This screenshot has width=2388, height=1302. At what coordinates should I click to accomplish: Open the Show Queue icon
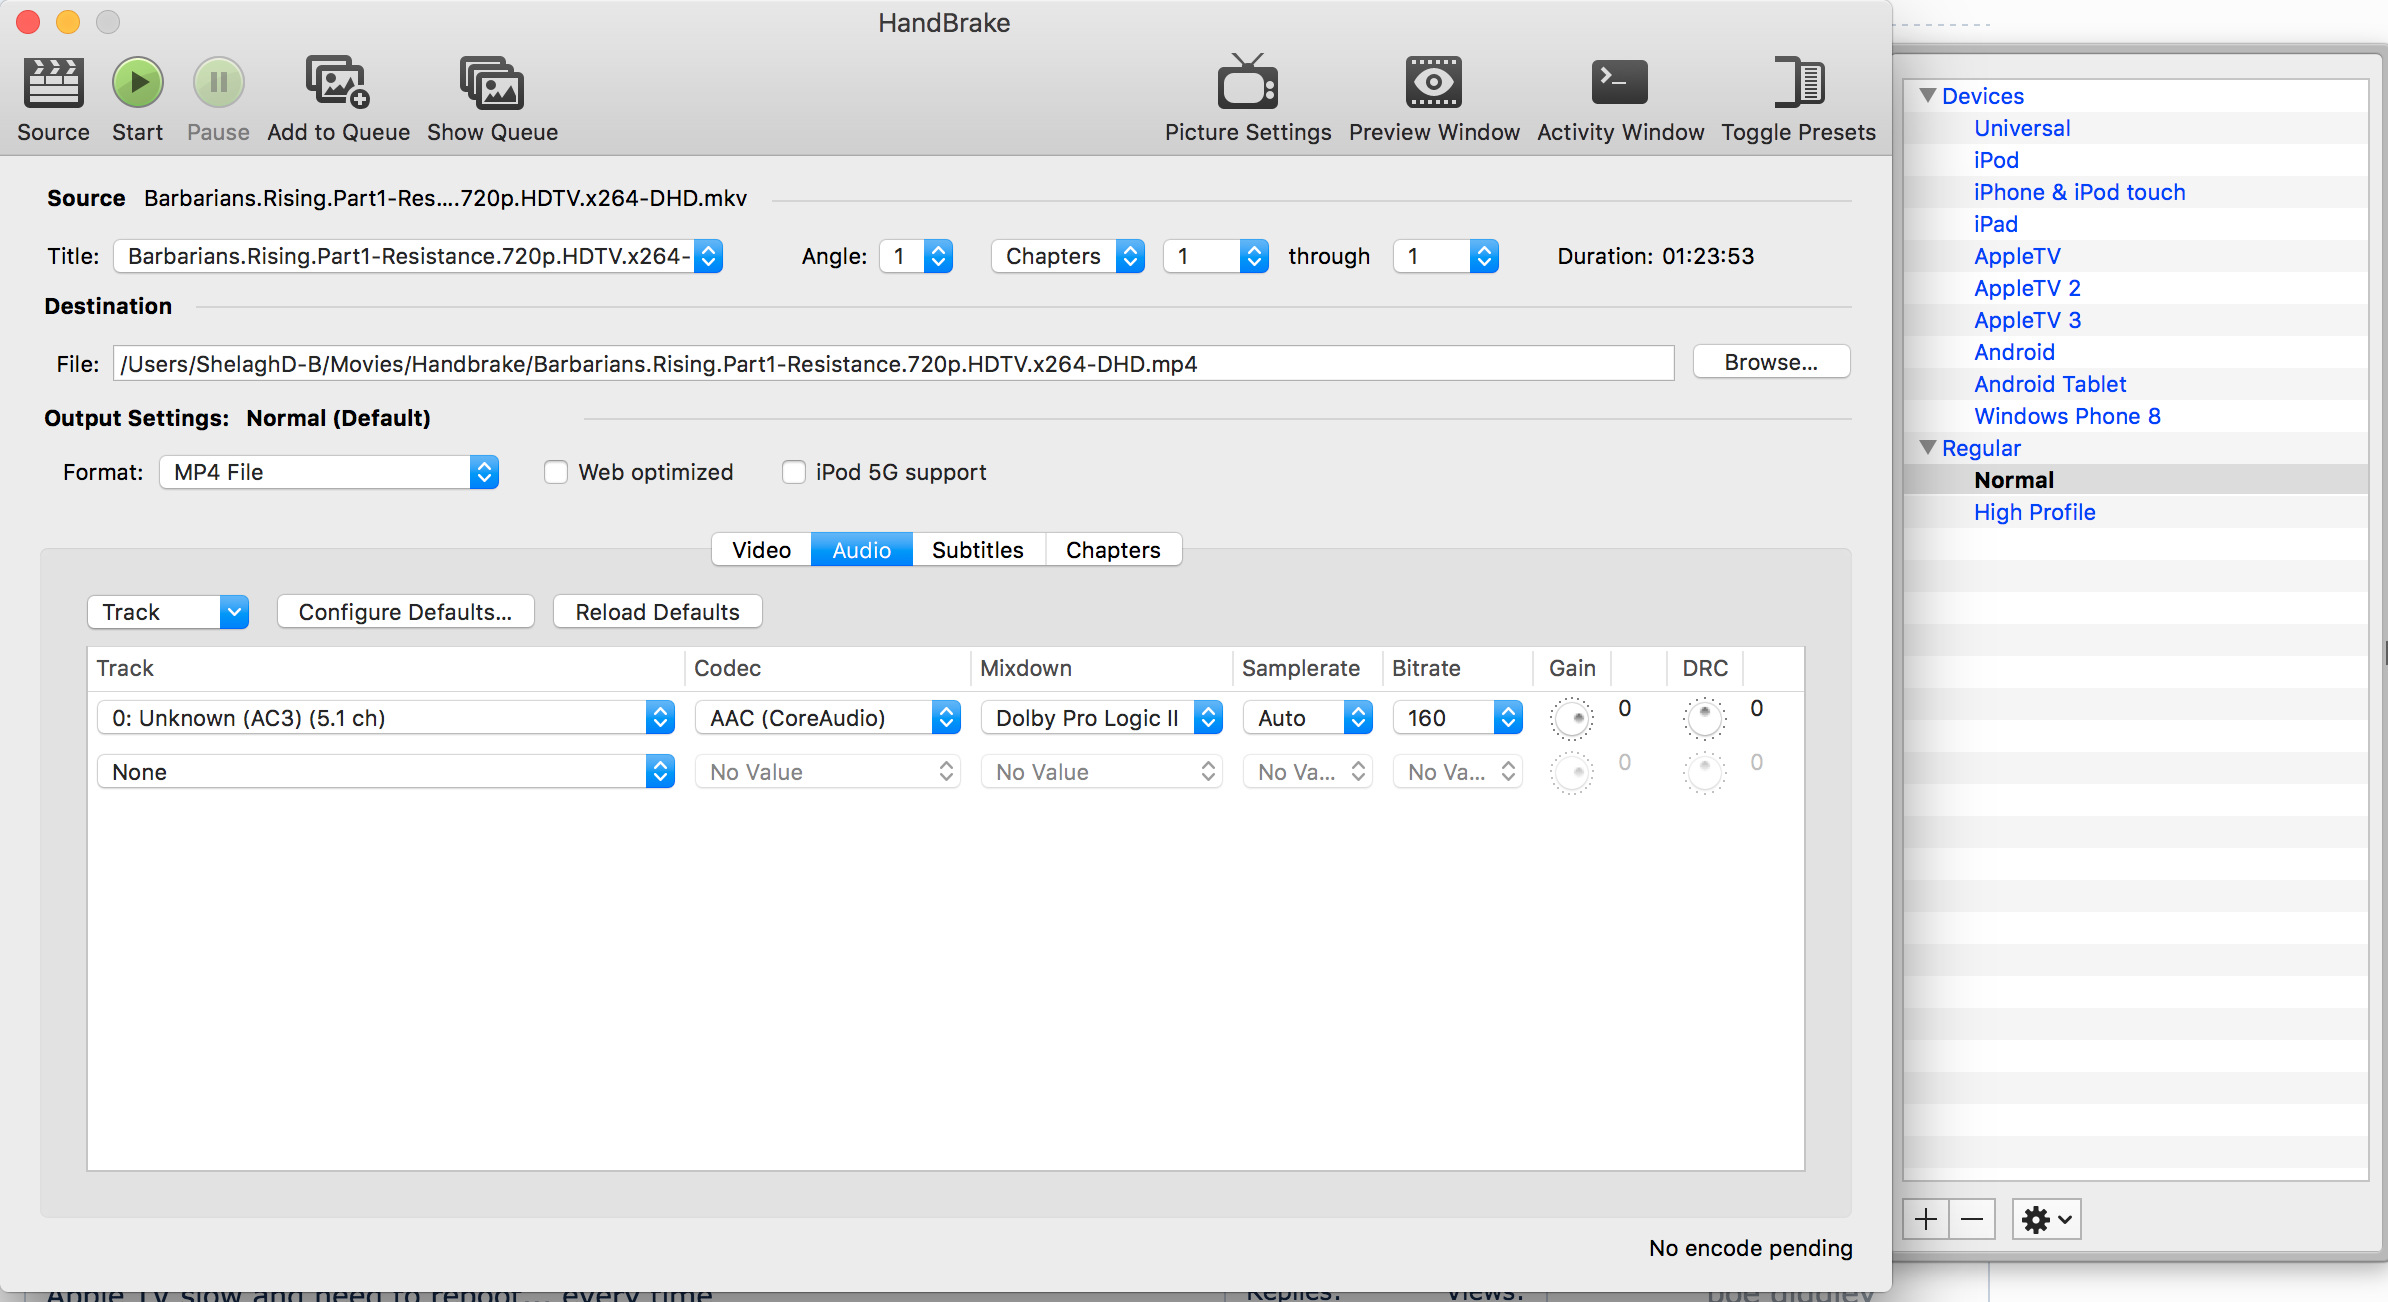pyautogui.click(x=492, y=83)
